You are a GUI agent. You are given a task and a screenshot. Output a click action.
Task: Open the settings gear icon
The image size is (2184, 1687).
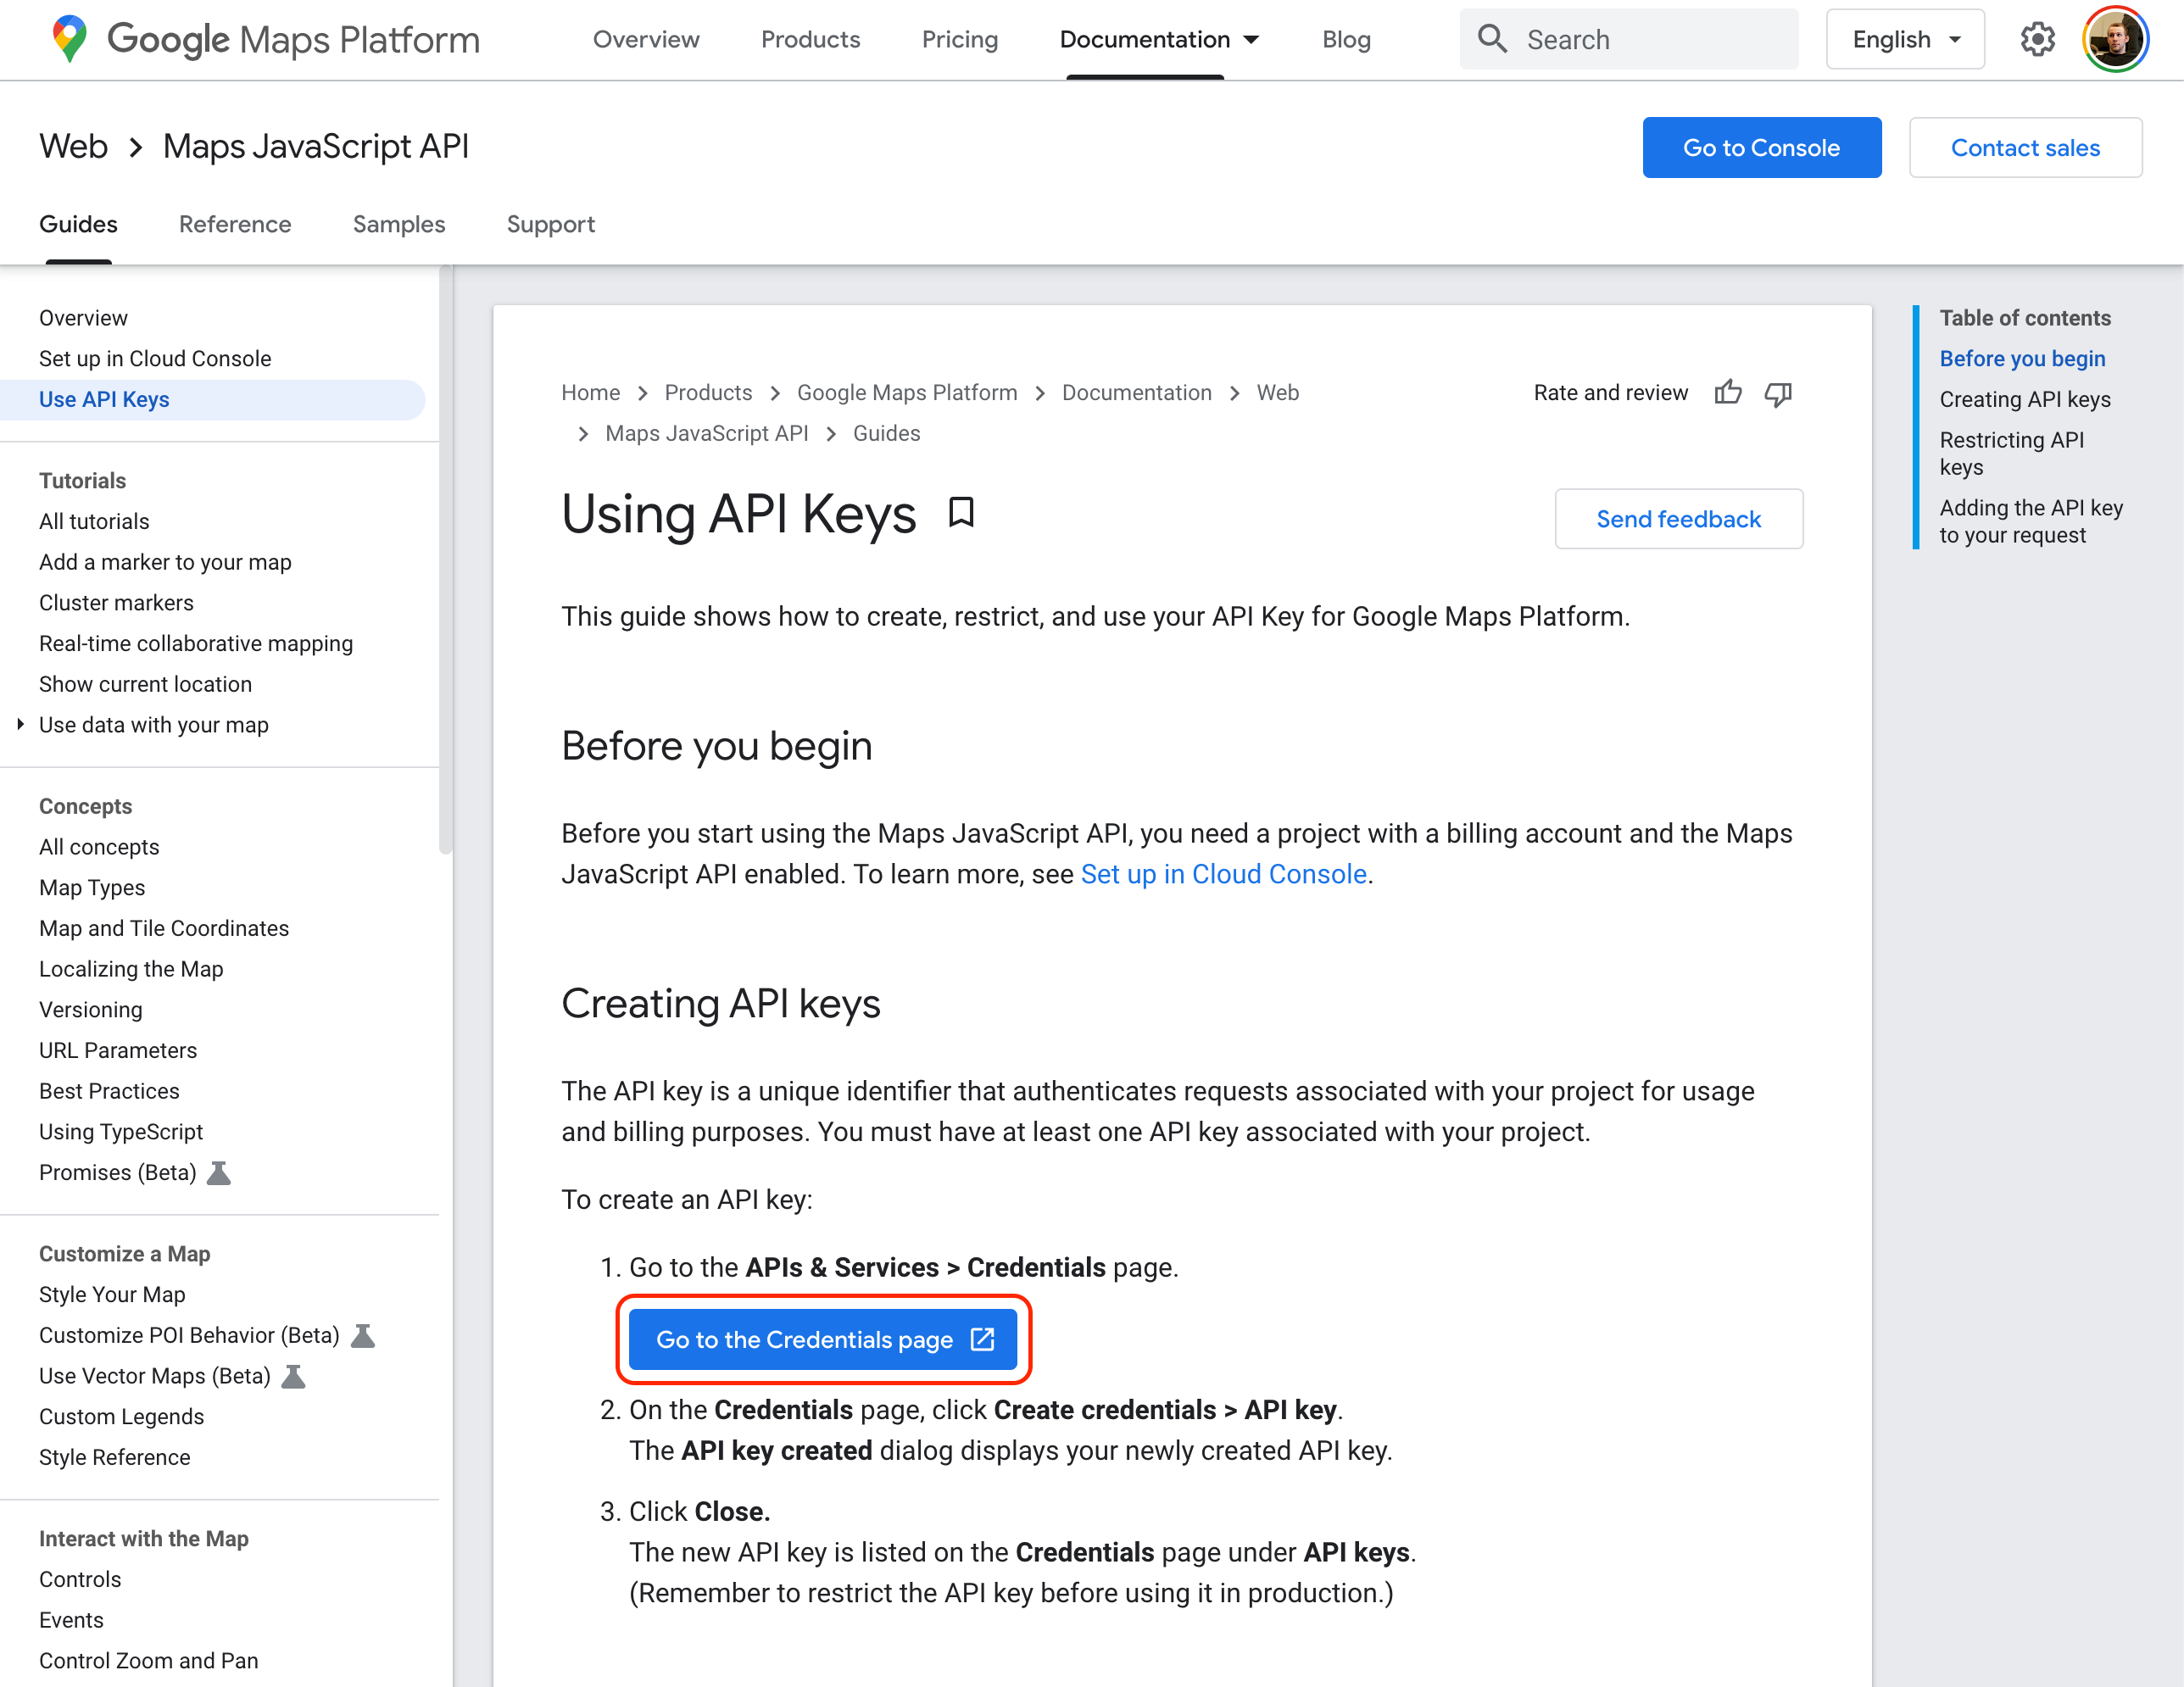coord(2037,39)
